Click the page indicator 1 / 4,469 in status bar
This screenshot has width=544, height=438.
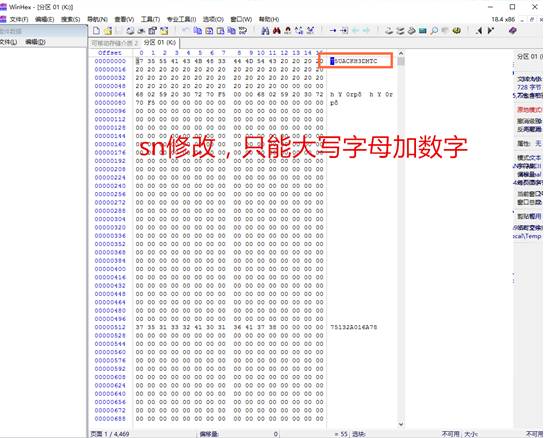click(110, 434)
